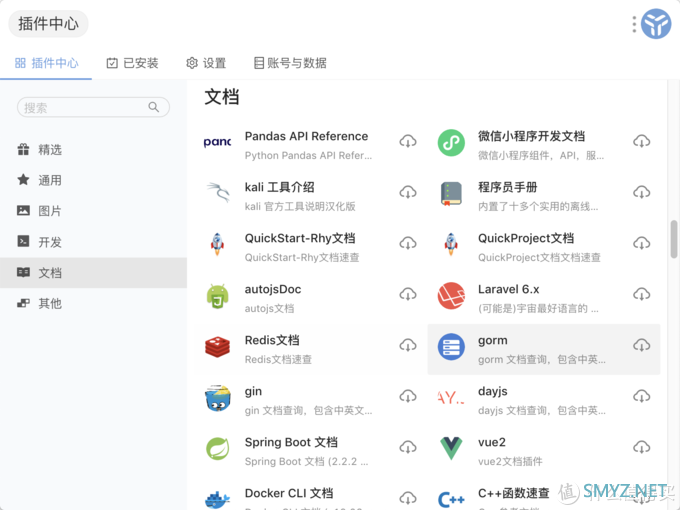Download the Spring Boot 文档 plugin

pos(408,447)
